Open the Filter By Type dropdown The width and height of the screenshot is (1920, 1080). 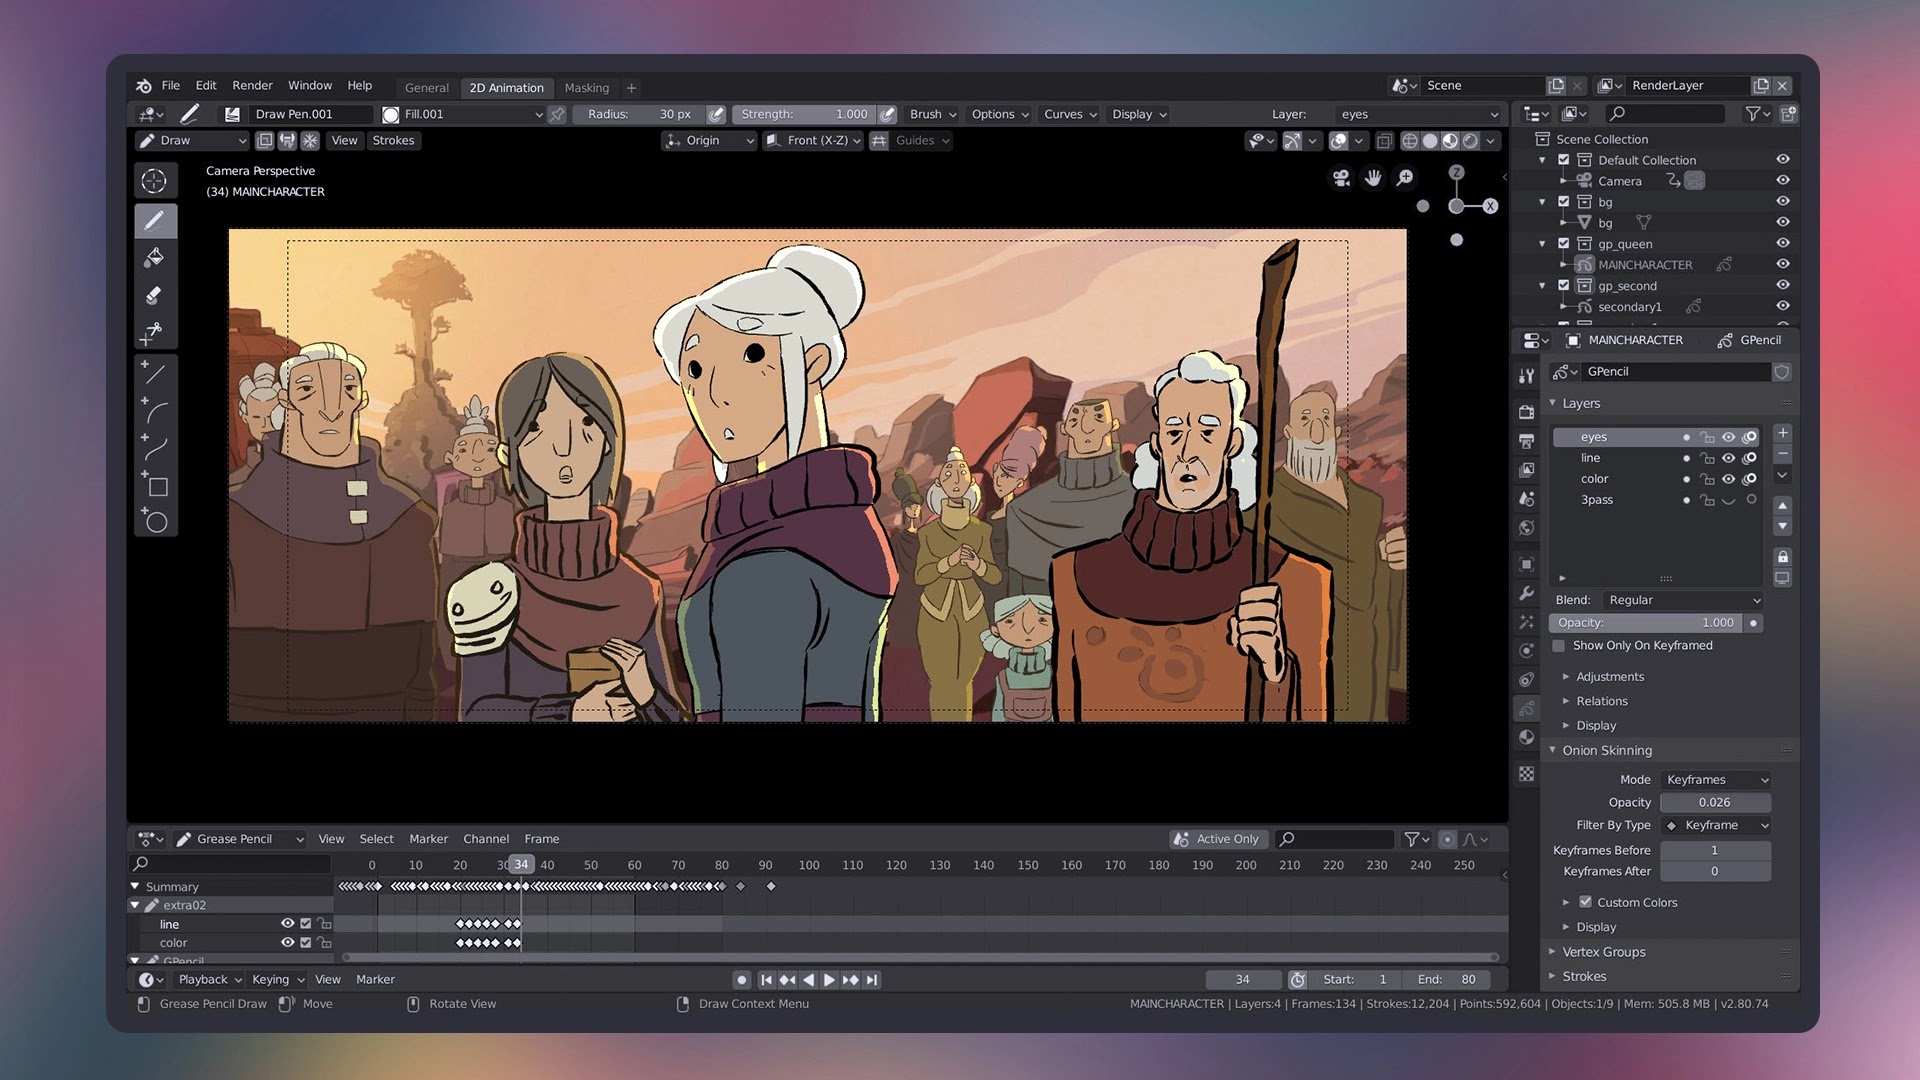(1716, 826)
